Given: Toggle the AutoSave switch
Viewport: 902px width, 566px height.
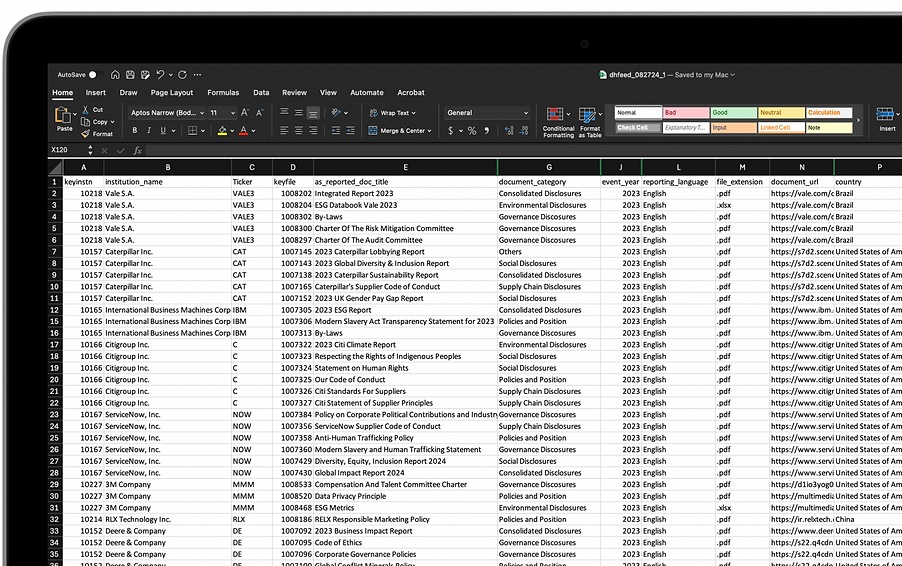Looking at the screenshot, I should [95, 75].
